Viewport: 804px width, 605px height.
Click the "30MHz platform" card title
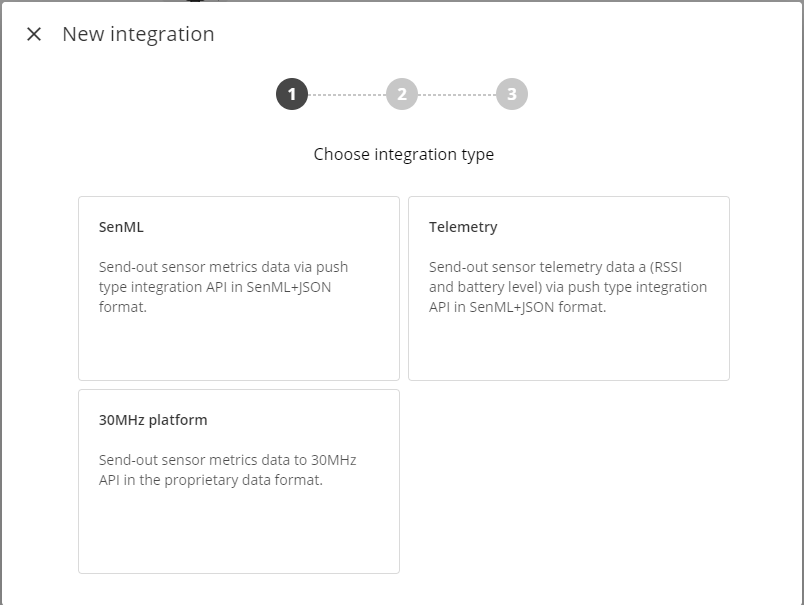[x=153, y=420]
